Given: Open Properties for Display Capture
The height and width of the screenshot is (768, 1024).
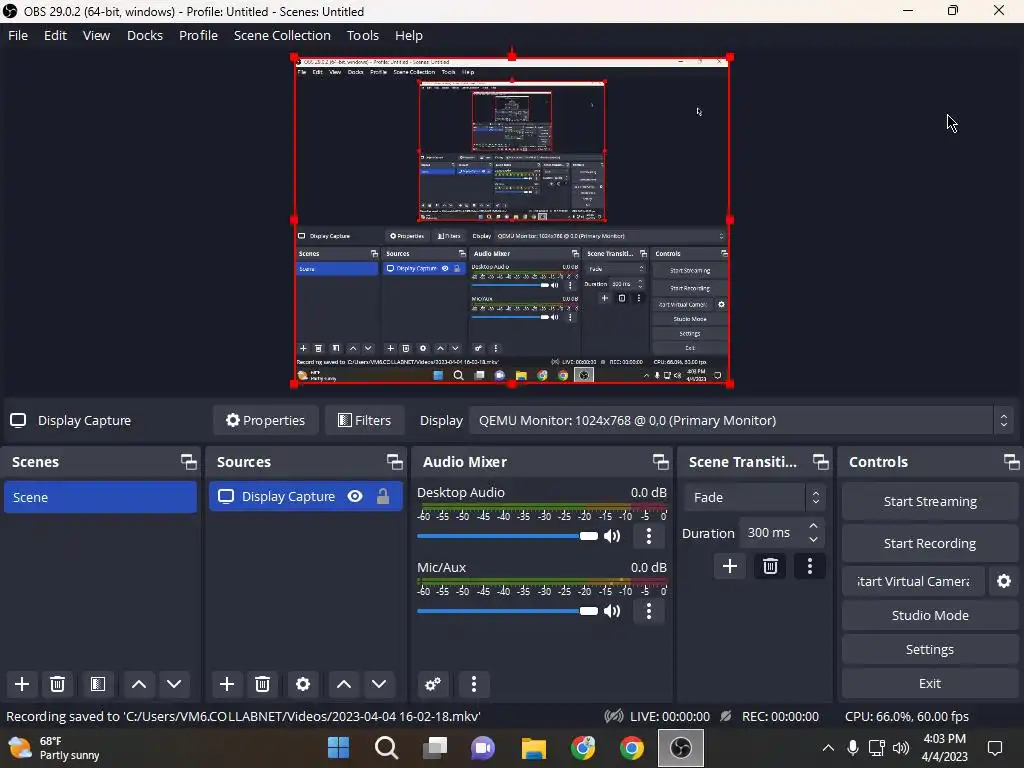Looking at the screenshot, I should pos(266,421).
